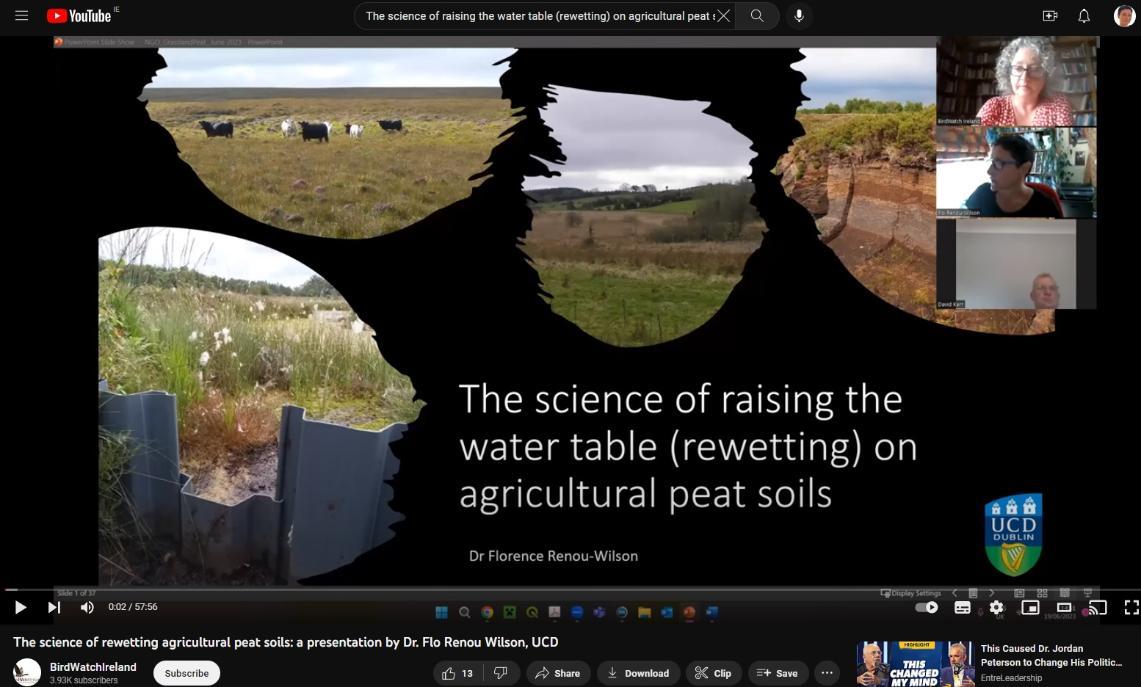
Task: Open the more actions ellipsis menu
Action: pyautogui.click(x=827, y=673)
